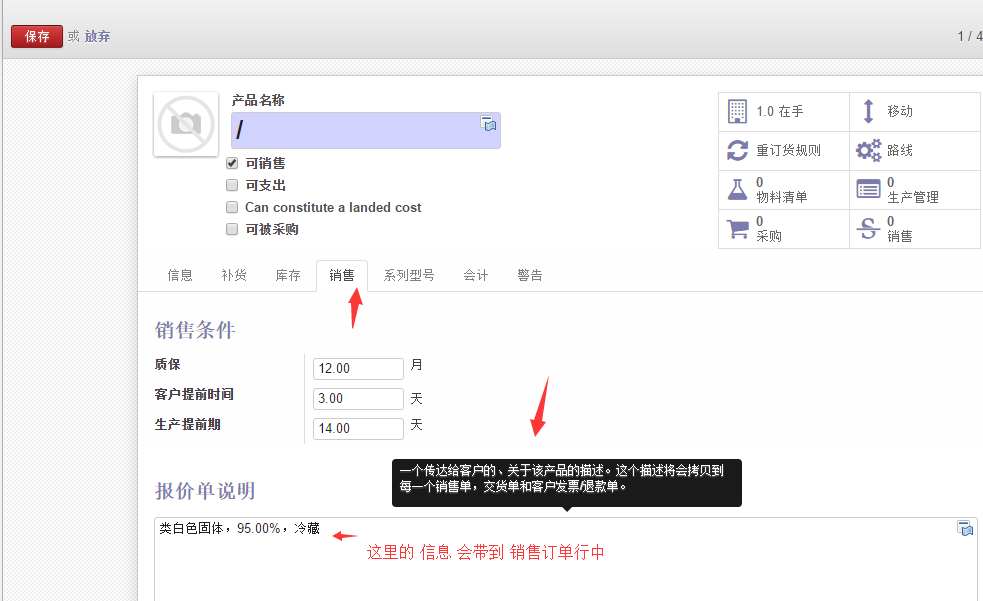This screenshot has height=601, width=983.
Task: Click the 采购 shopping cart icon
Action: (x=737, y=229)
